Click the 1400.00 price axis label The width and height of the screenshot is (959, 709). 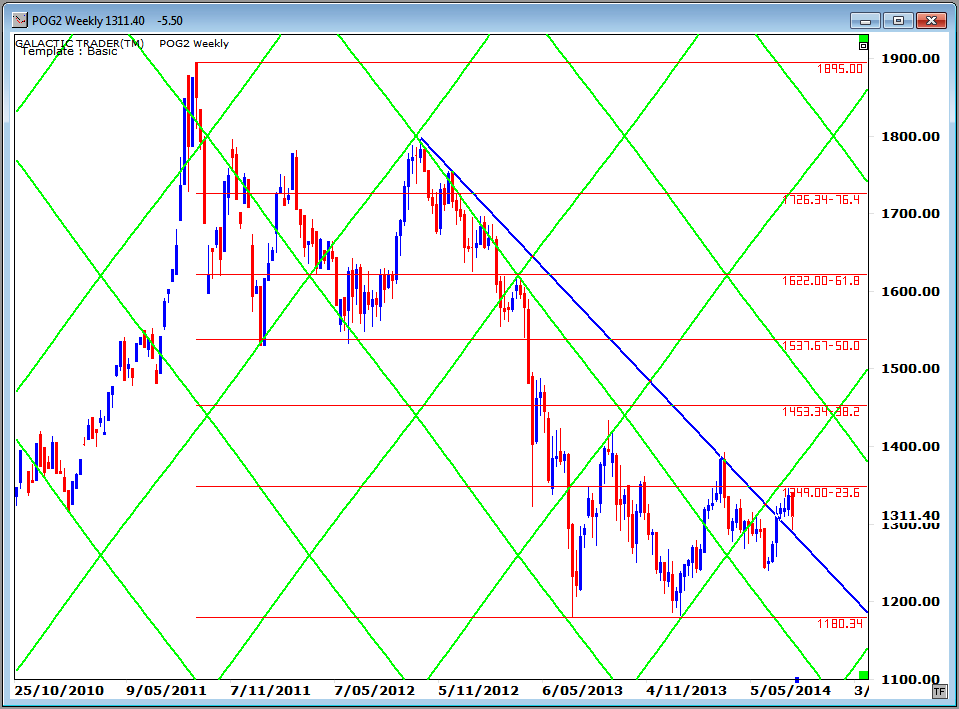(x=910, y=447)
